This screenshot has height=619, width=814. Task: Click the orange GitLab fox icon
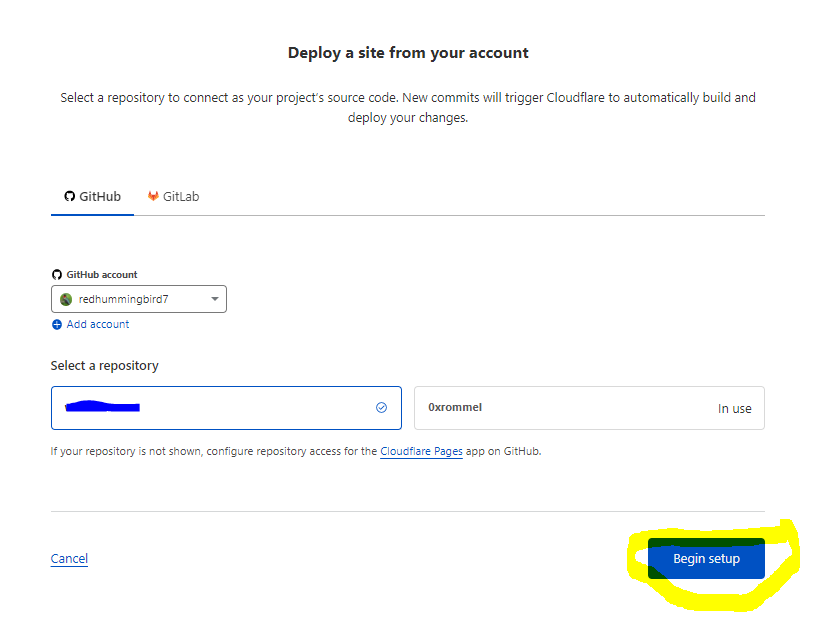[153, 197]
